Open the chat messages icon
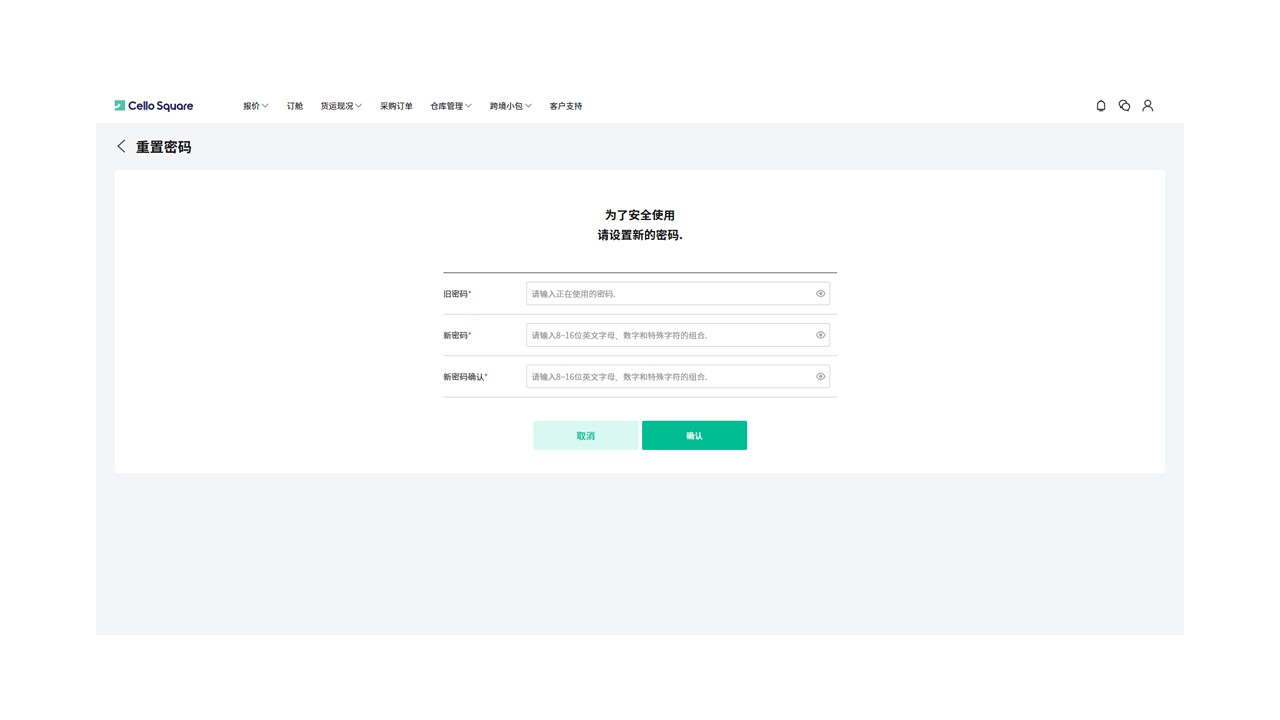The width and height of the screenshot is (1280, 720). [1124, 106]
